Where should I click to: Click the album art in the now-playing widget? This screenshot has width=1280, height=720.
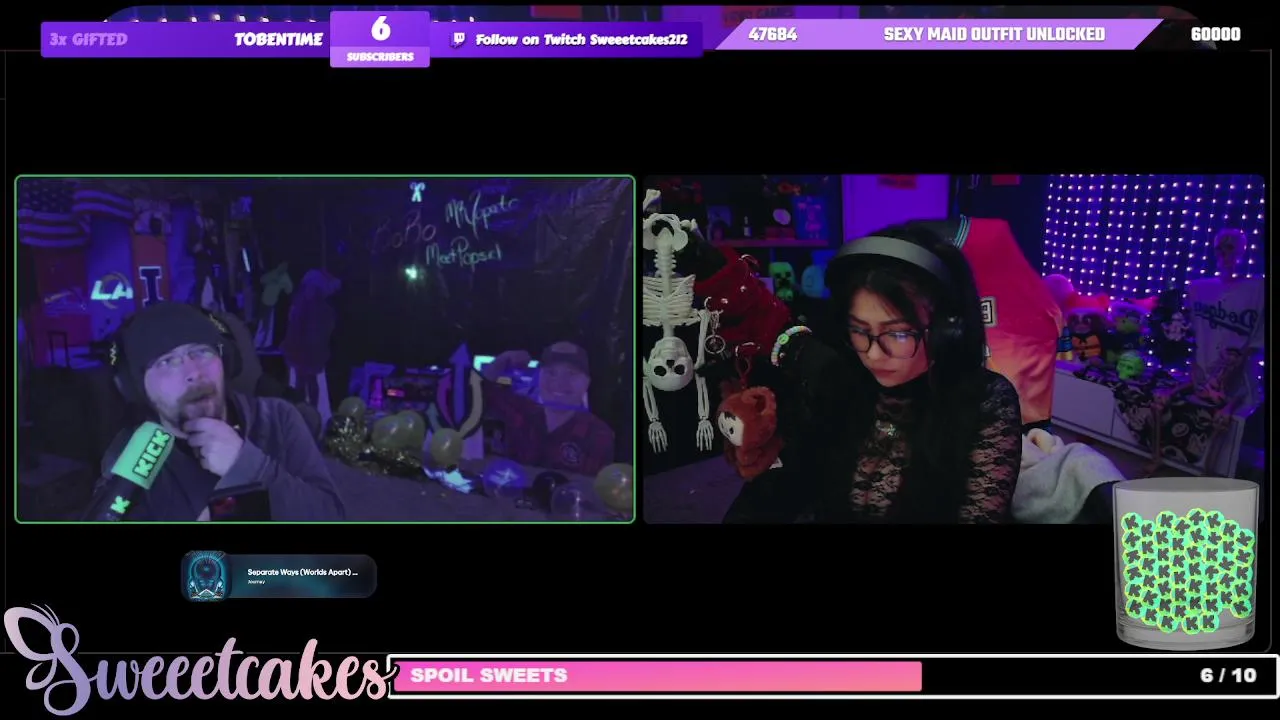pos(207,577)
